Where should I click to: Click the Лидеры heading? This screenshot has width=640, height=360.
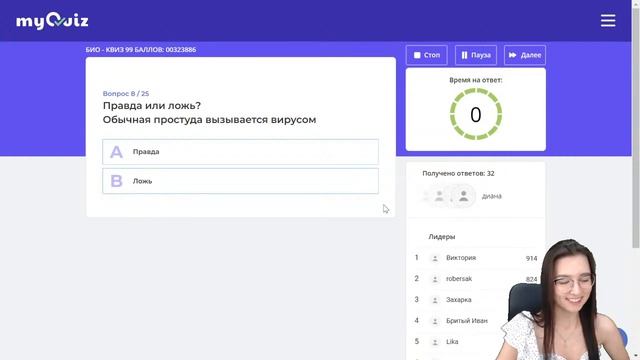(442, 237)
